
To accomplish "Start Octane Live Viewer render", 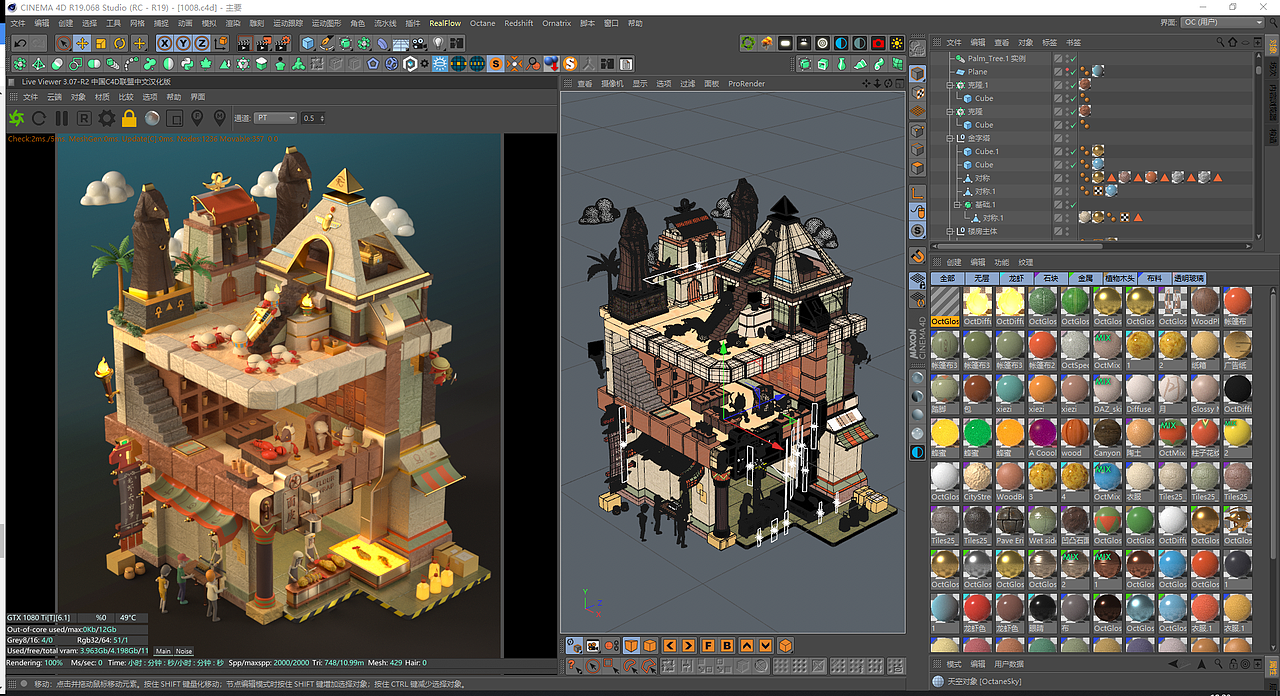I will click(x=17, y=118).
